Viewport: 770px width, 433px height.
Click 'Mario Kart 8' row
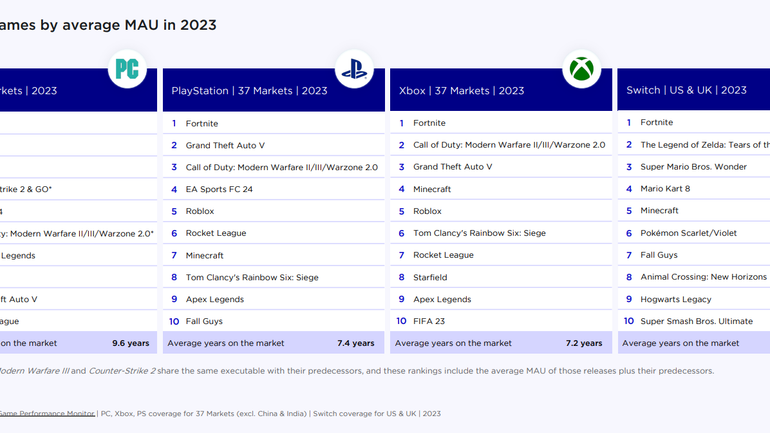(694, 189)
